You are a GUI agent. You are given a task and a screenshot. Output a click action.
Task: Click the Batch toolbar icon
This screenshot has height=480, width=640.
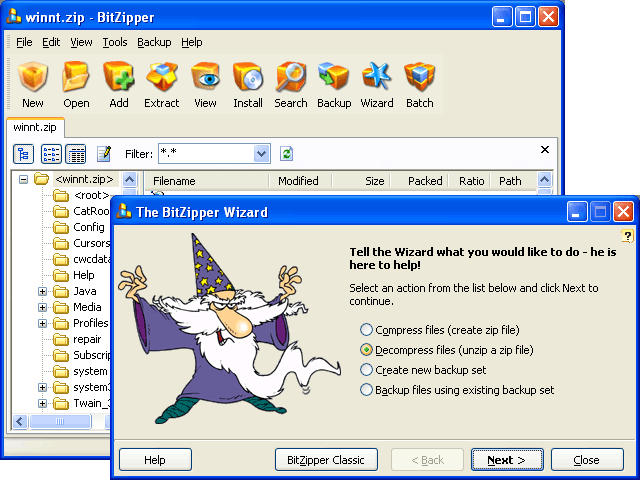click(420, 76)
